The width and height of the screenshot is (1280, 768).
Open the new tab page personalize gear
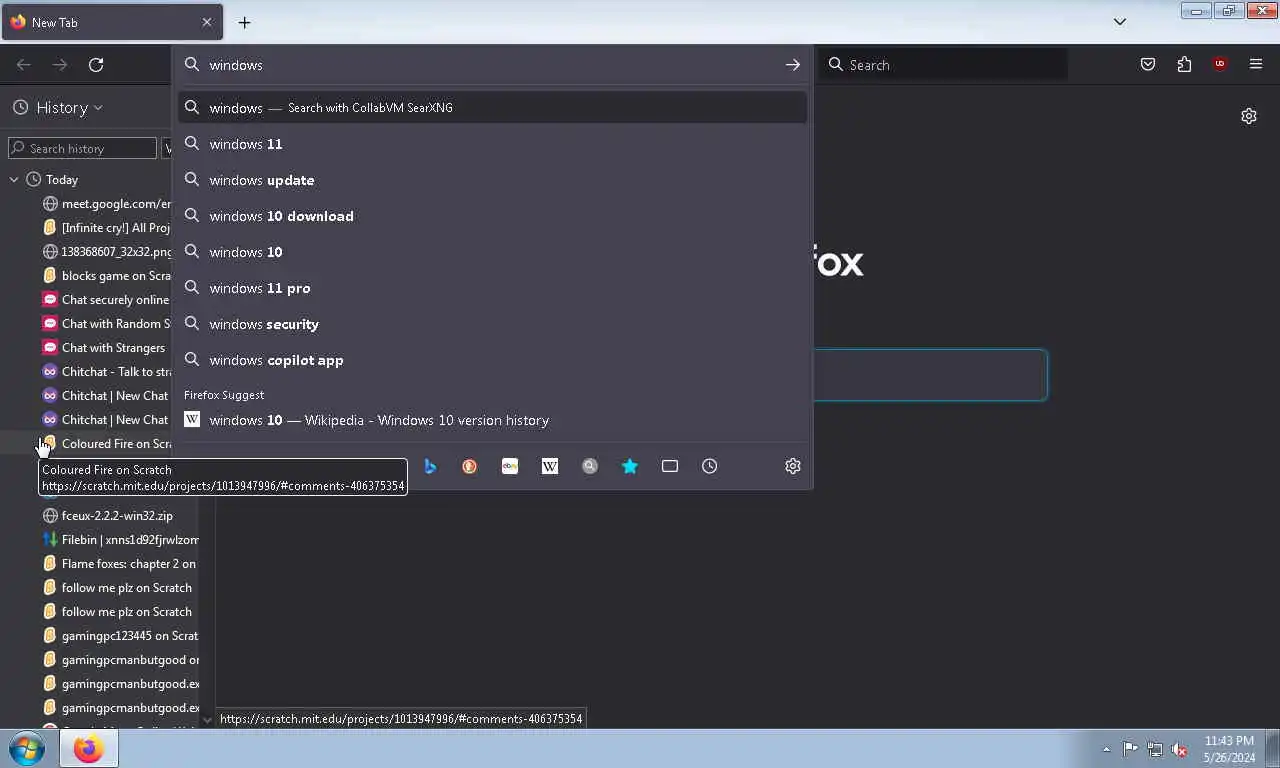click(x=1249, y=116)
